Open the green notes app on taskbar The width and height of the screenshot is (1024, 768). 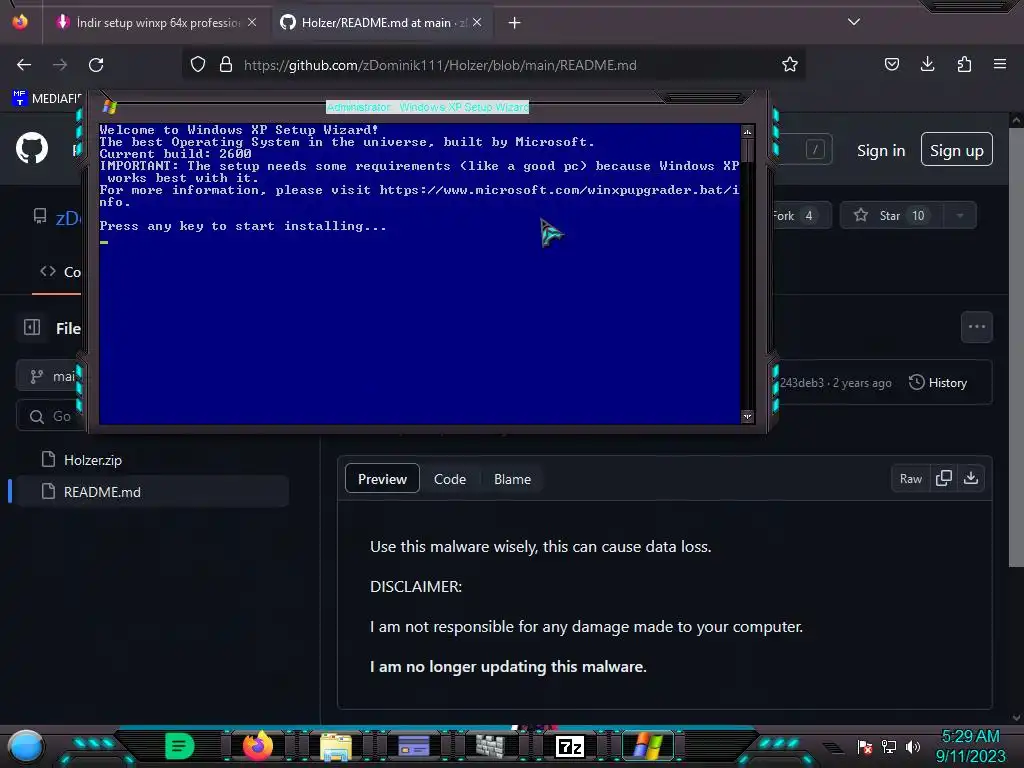(x=180, y=746)
